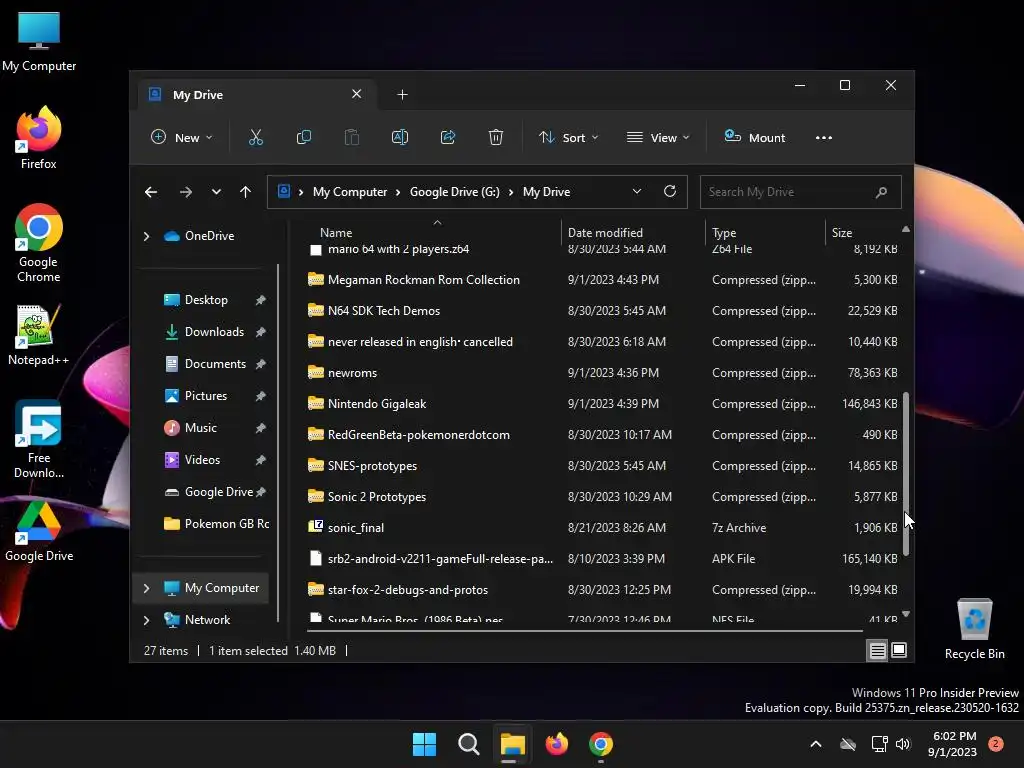Open Google Drive desktop shortcut

click(39, 530)
